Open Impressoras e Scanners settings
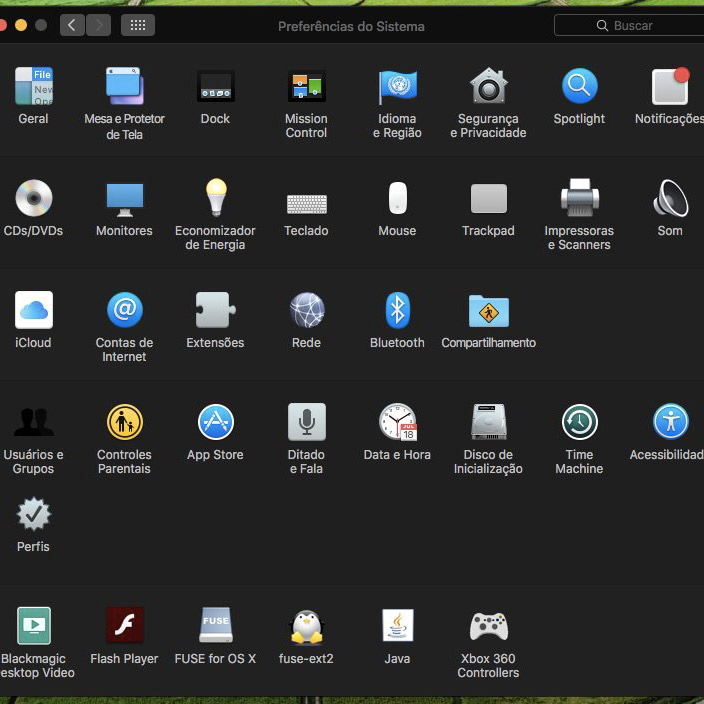Screen dimensions: 704x704 (x=579, y=199)
